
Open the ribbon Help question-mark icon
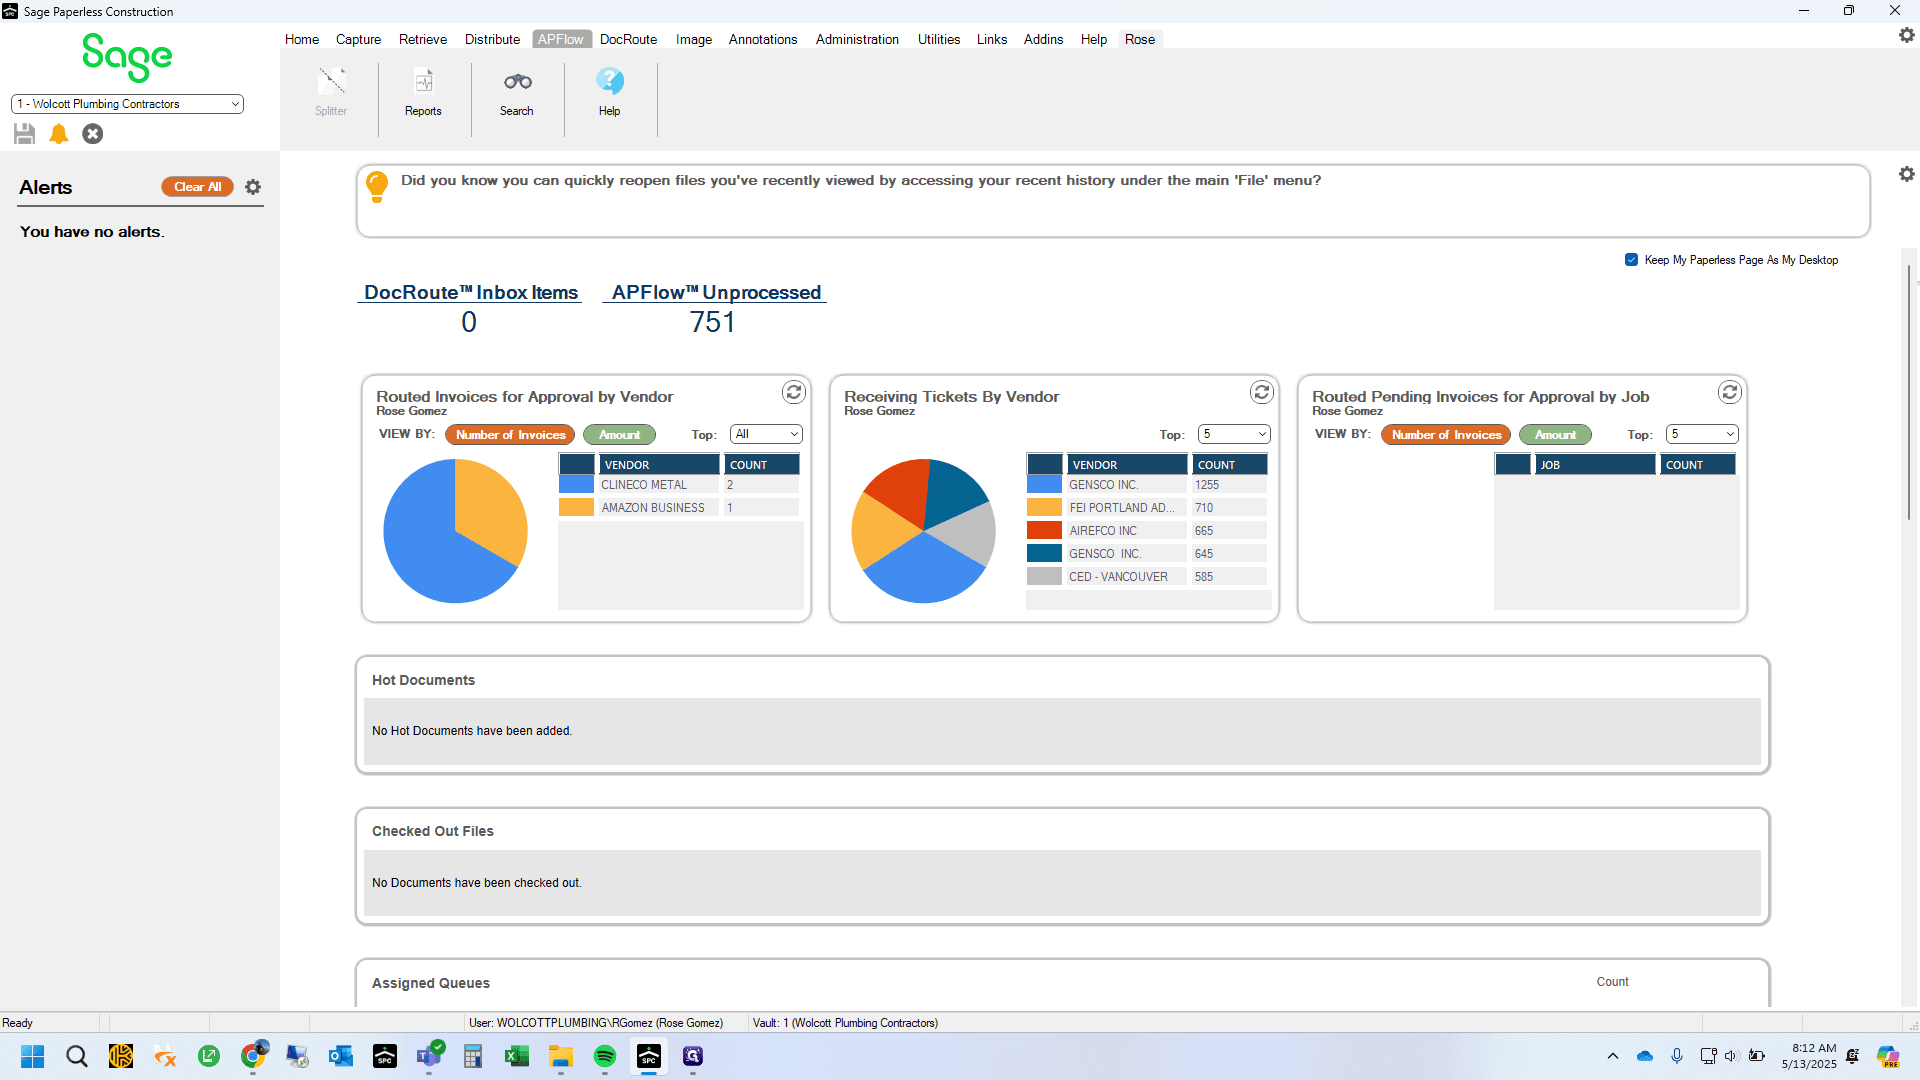point(610,92)
